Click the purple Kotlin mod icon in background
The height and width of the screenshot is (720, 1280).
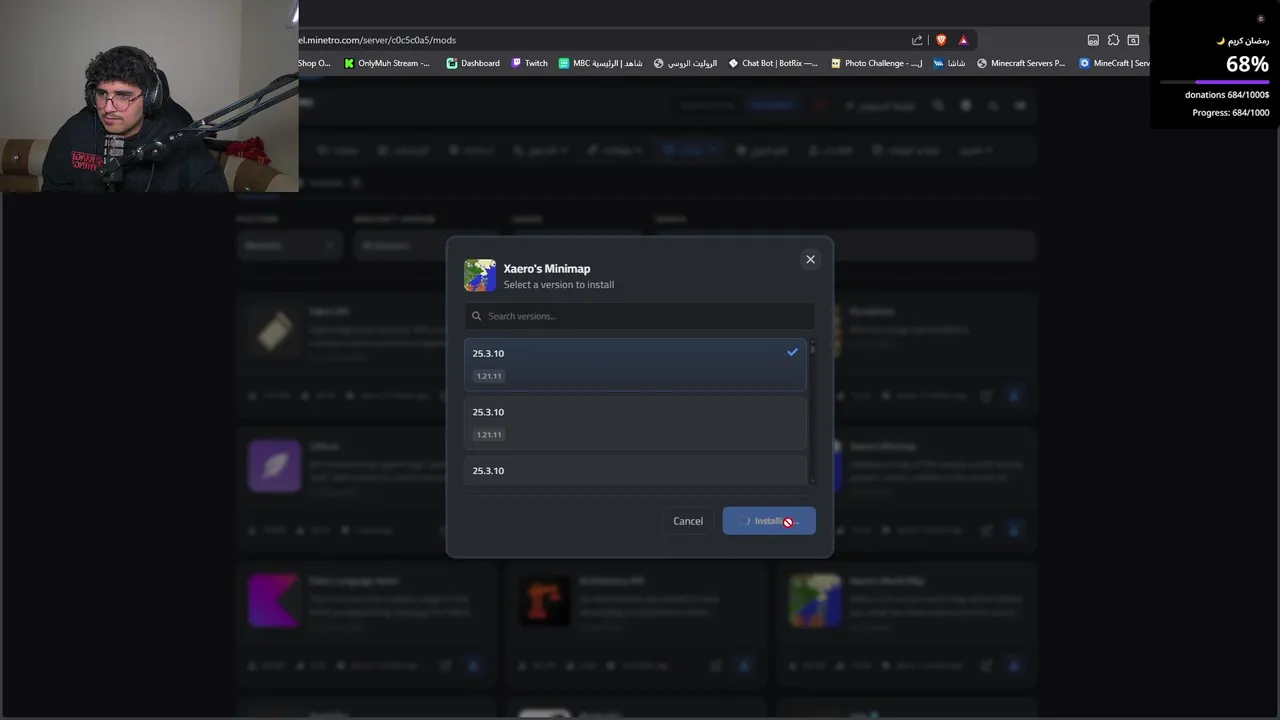[274, 601]
